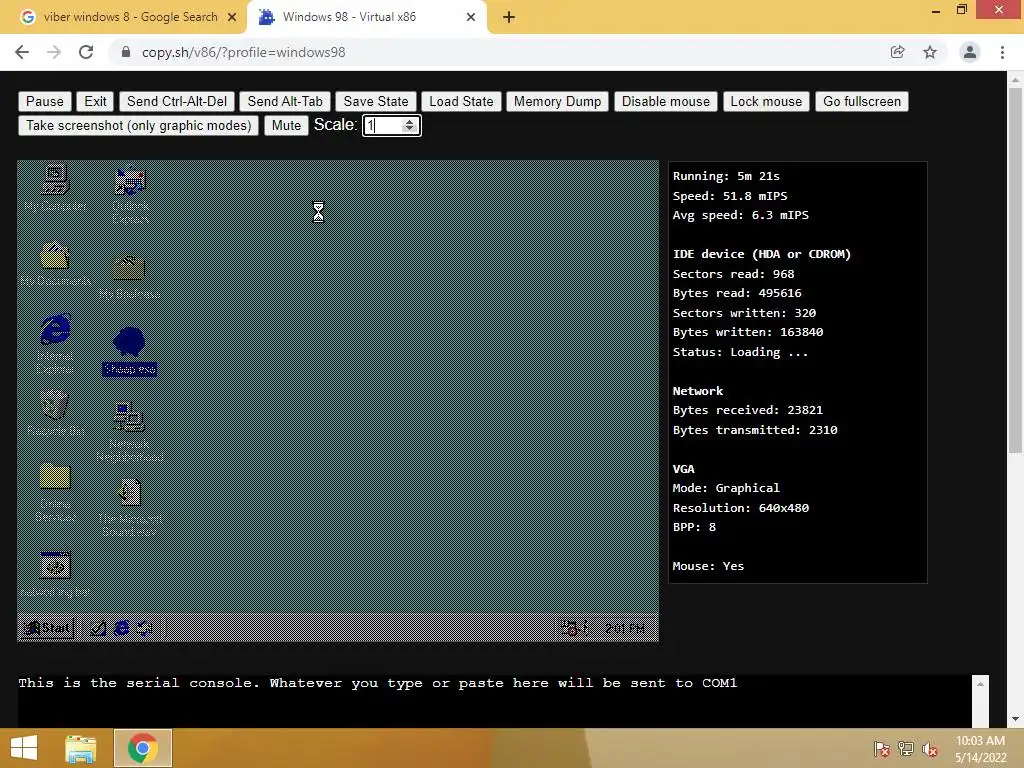Click Send Alt-Tab button

click(x=285, y=101)
